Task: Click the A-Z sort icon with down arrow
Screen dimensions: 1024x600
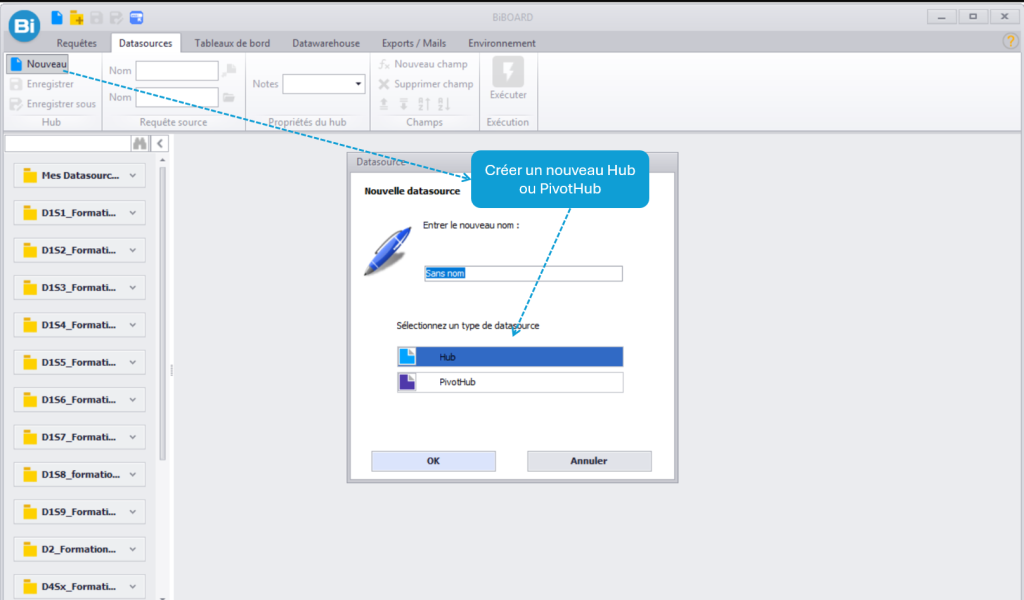Action: 444,104
